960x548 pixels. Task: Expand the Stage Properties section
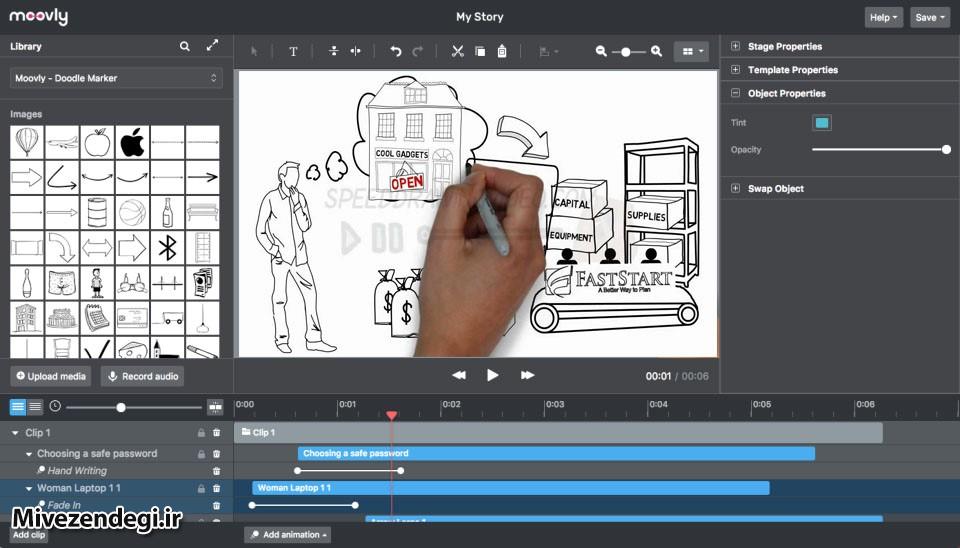(x=736, y=46)
